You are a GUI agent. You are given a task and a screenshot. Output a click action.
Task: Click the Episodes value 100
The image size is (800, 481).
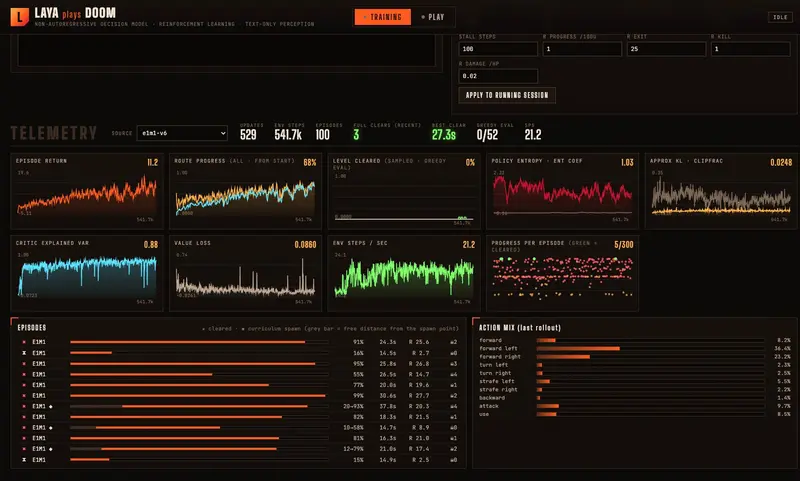[322, 135]
